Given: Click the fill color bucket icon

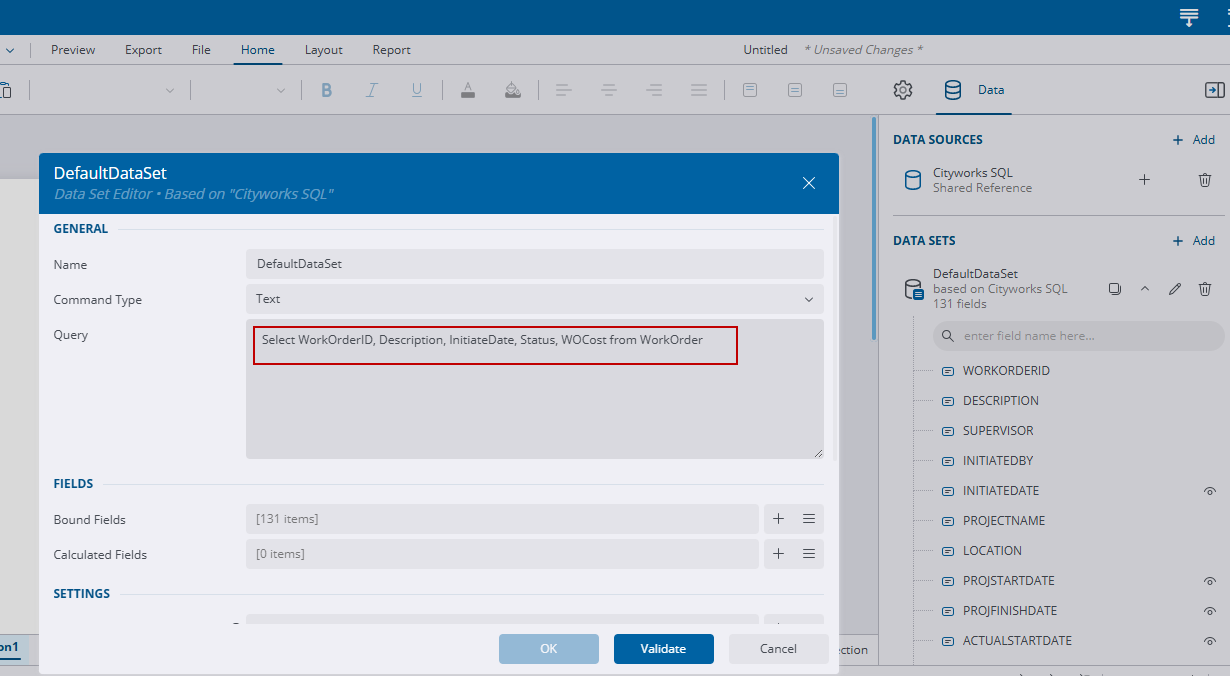Looking at the screenshot, I should point(513,90).
